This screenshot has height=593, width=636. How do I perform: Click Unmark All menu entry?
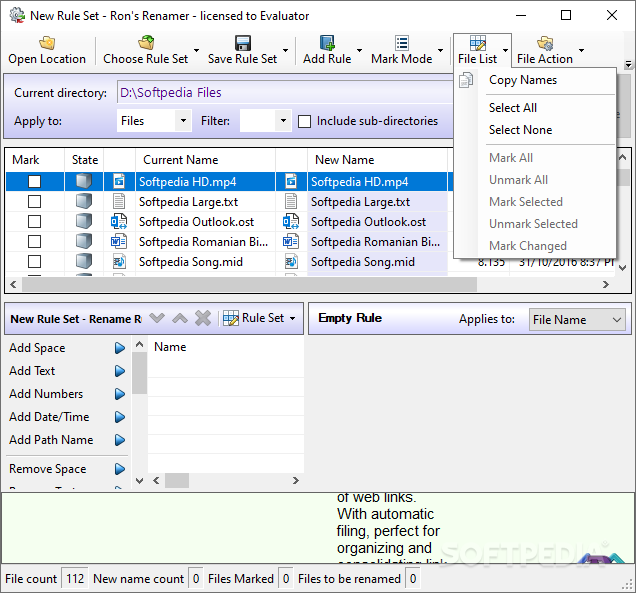tap(535, 180)
